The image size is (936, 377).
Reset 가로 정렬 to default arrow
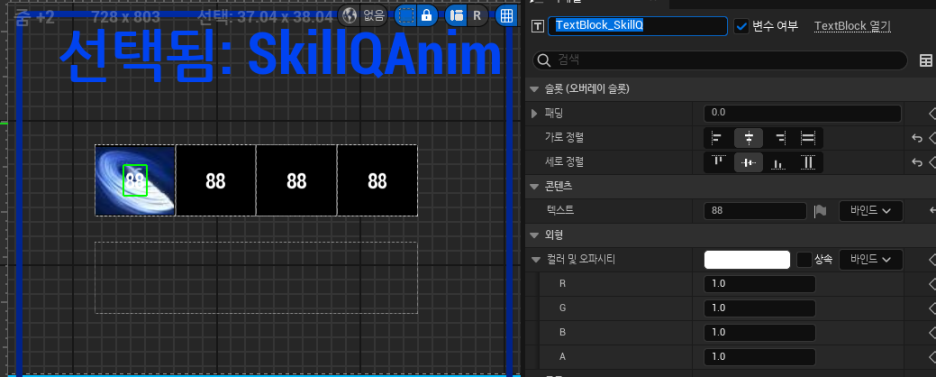(917, 138)
